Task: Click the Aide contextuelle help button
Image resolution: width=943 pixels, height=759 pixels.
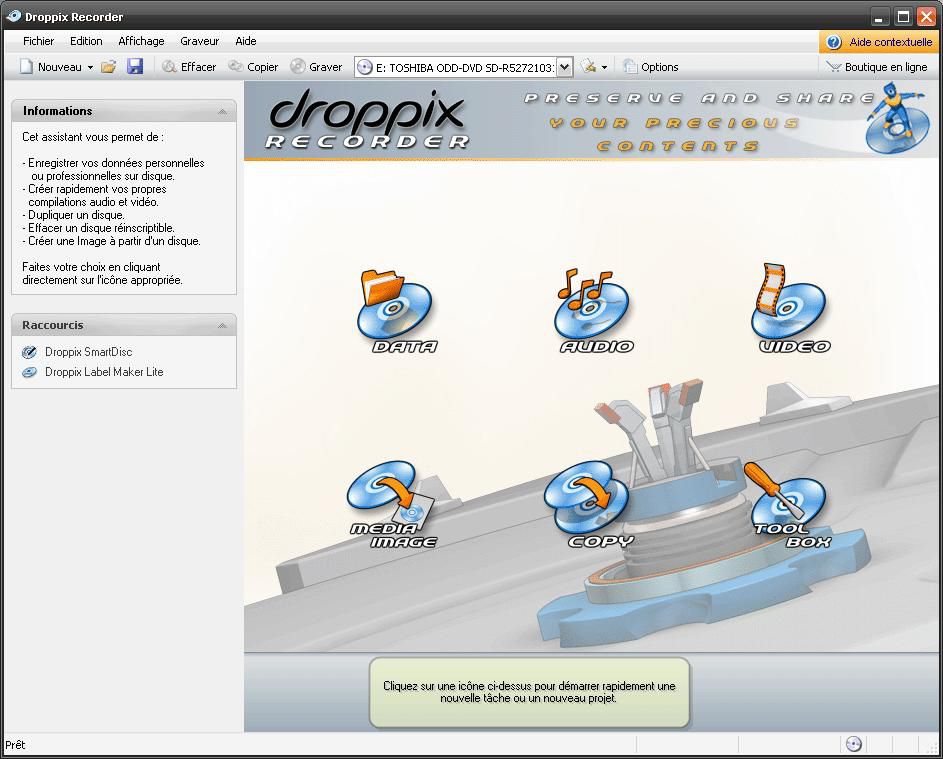Action: coord(880,42)
